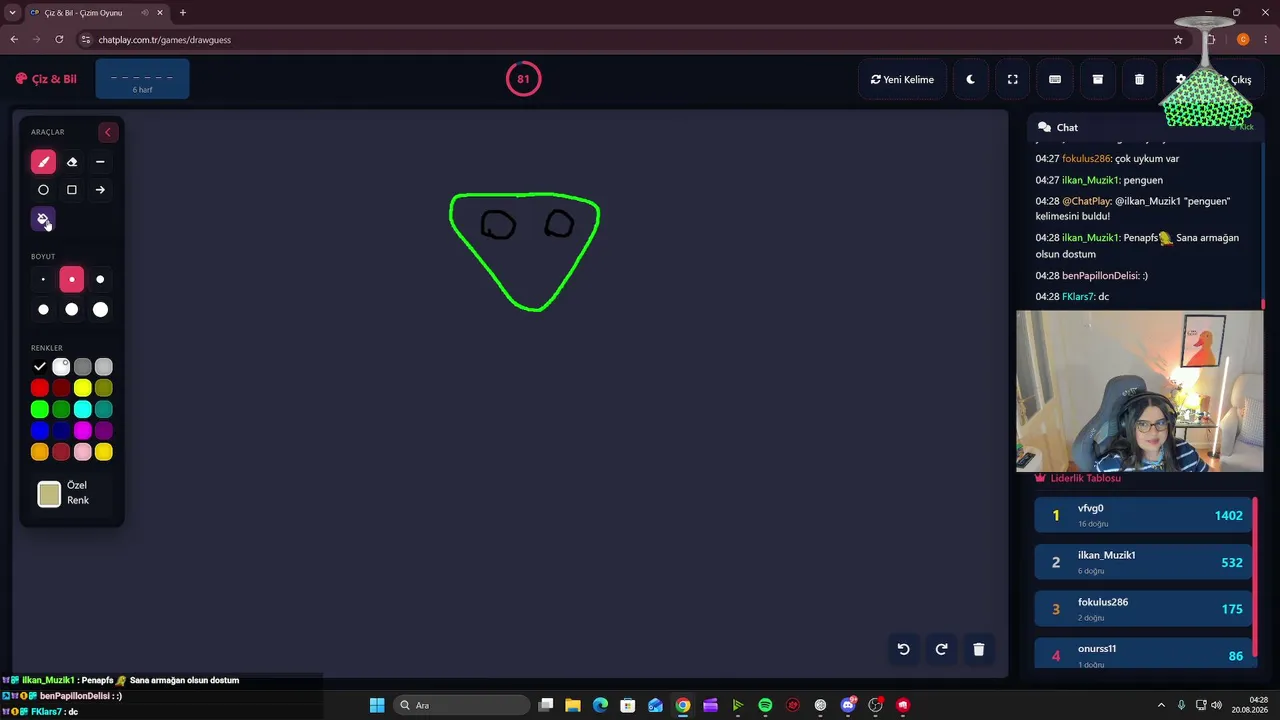Click the Çıkış exit button
Viewport: 1280px width, 720px height.
[1236, 79]
